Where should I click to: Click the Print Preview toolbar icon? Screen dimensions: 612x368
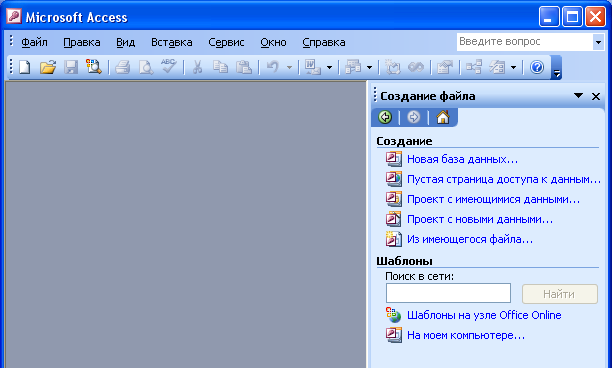click(146, 67)
